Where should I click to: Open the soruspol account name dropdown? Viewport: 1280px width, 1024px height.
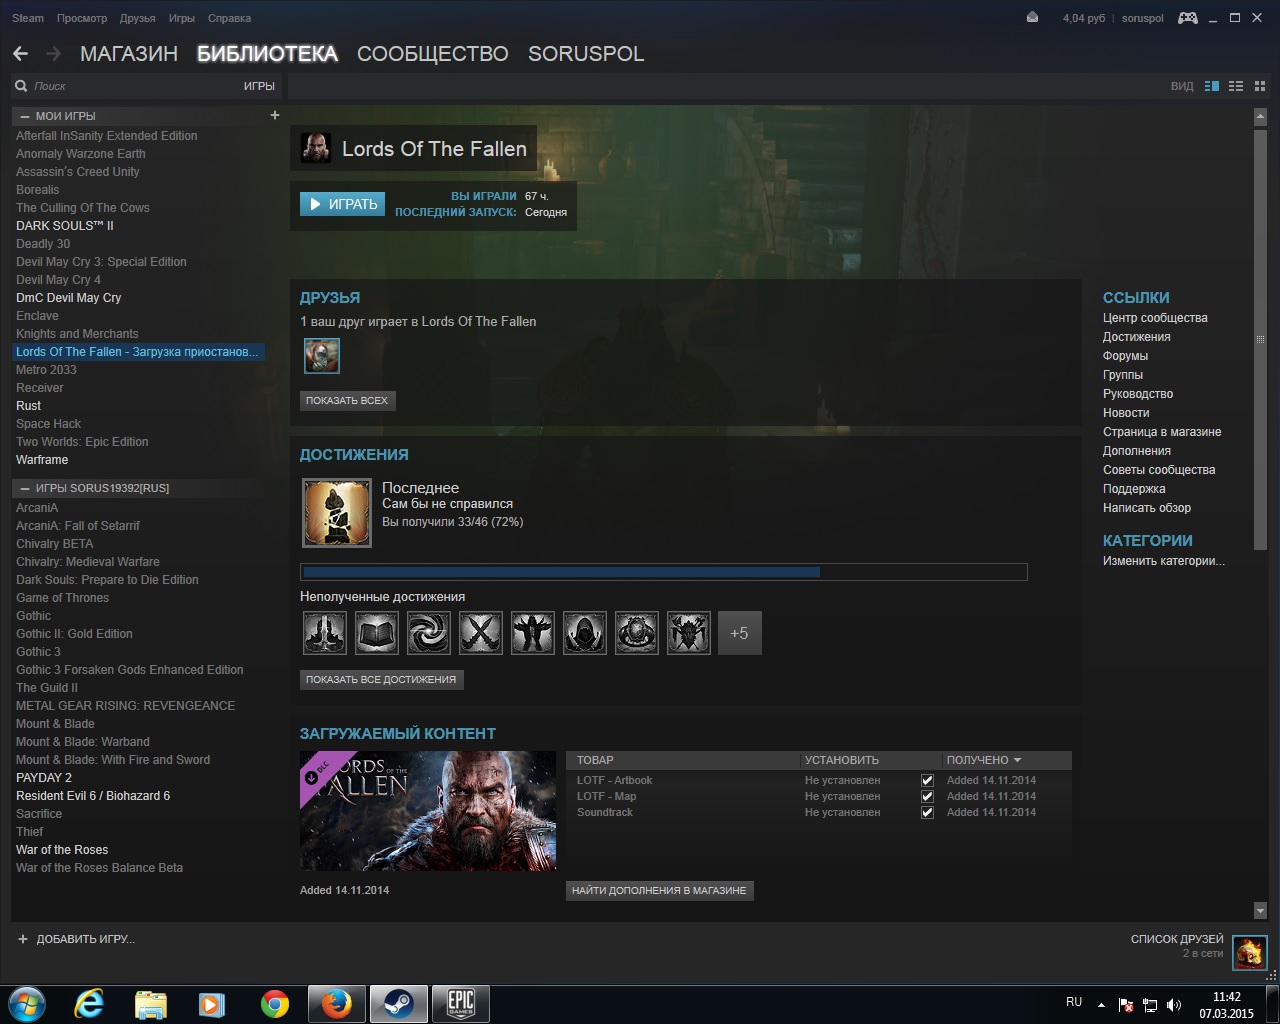tap(1142, 18)
